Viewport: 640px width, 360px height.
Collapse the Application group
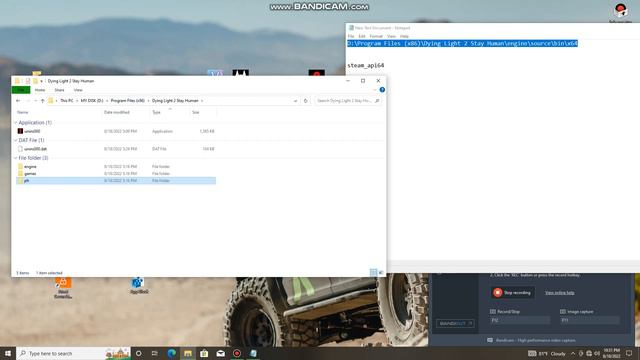16,122
